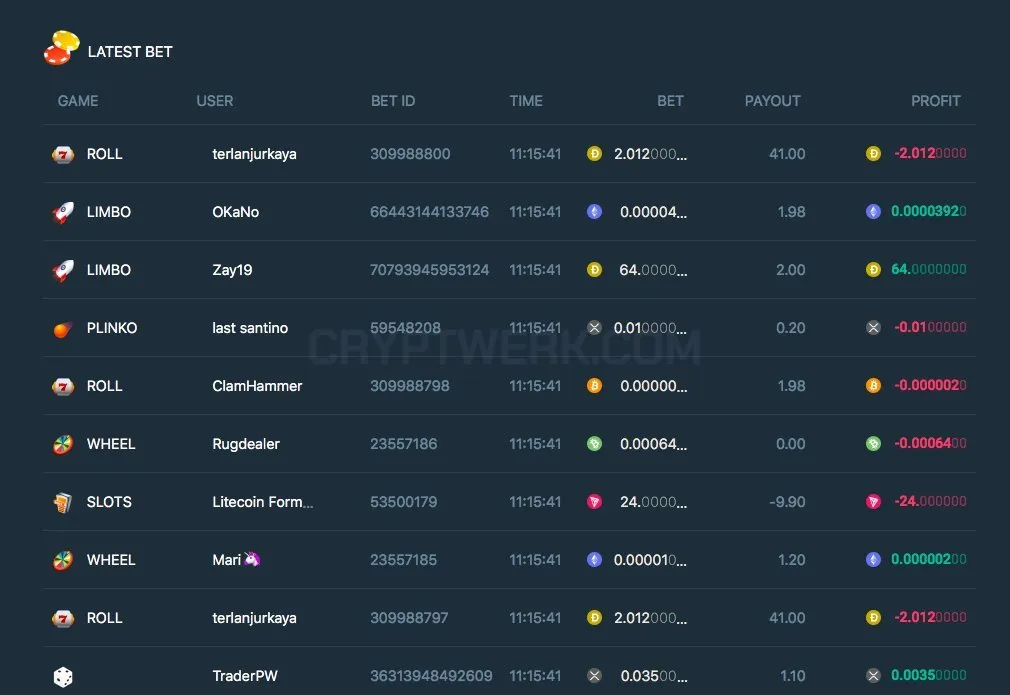Open bet ID 66443144133746
Image resolution: width=1010 pixels, height=695 pixels.
click(x=429, y=212)
